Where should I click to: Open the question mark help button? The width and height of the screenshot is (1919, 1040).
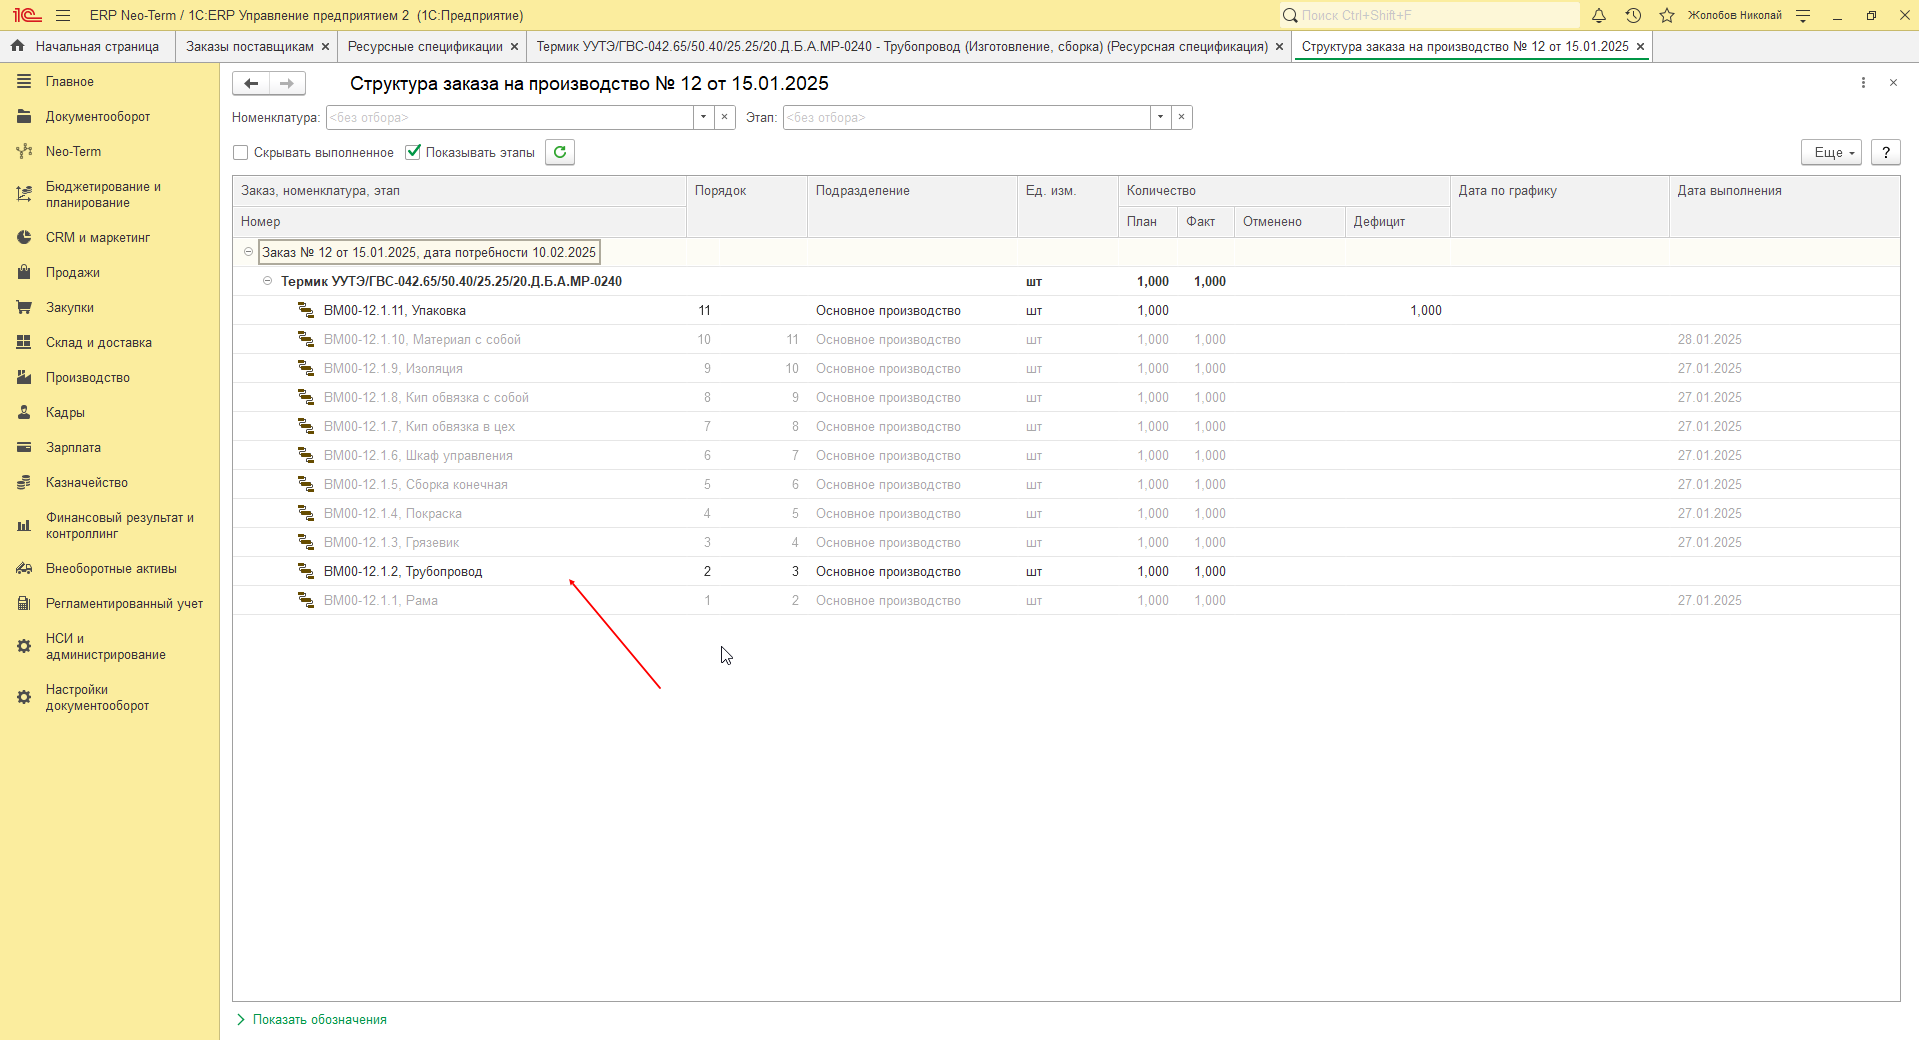(x=1886, y=152)
